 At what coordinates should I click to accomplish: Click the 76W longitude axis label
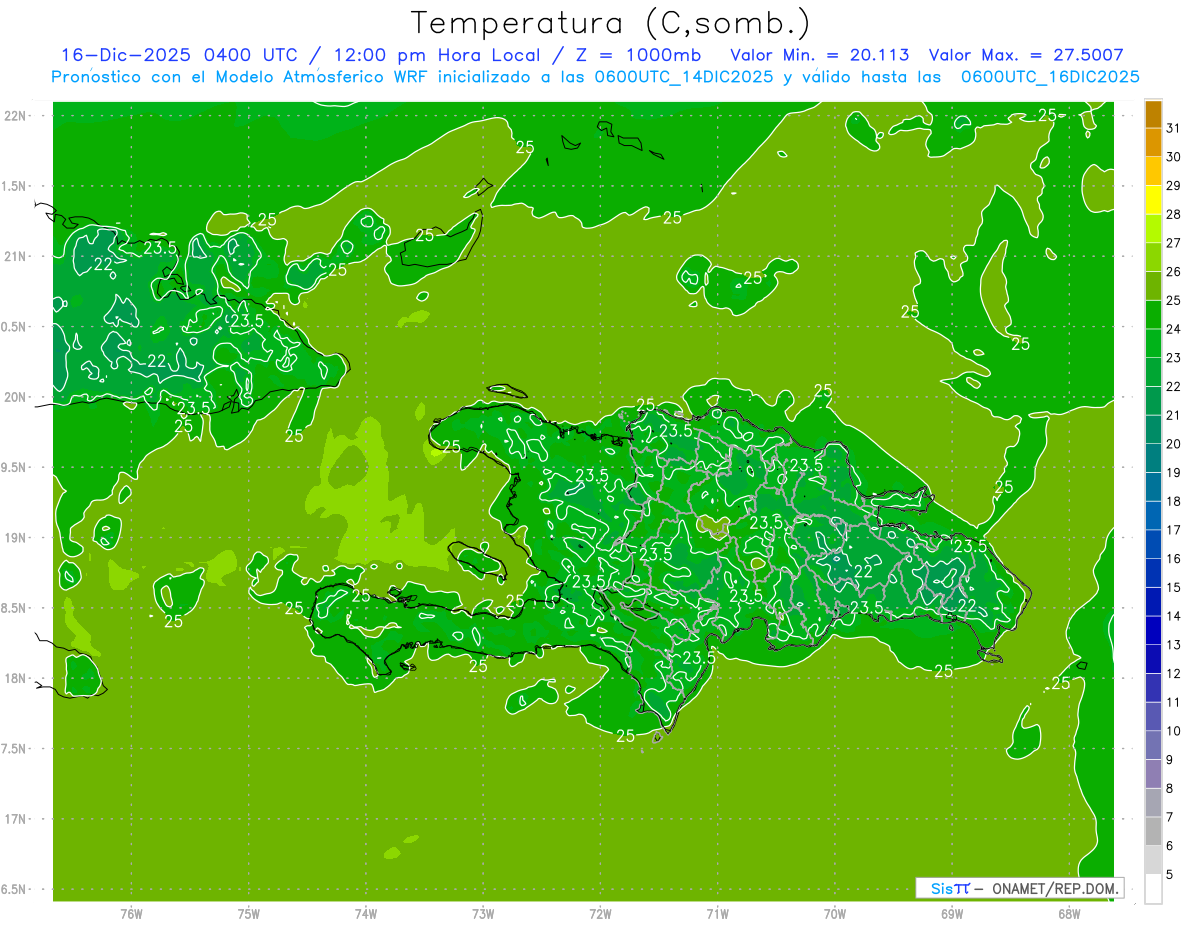131,914
